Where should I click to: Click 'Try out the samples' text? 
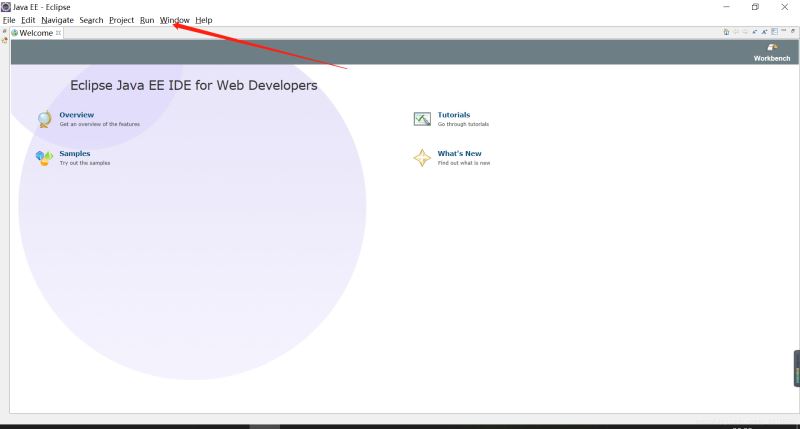coord(85,163)
